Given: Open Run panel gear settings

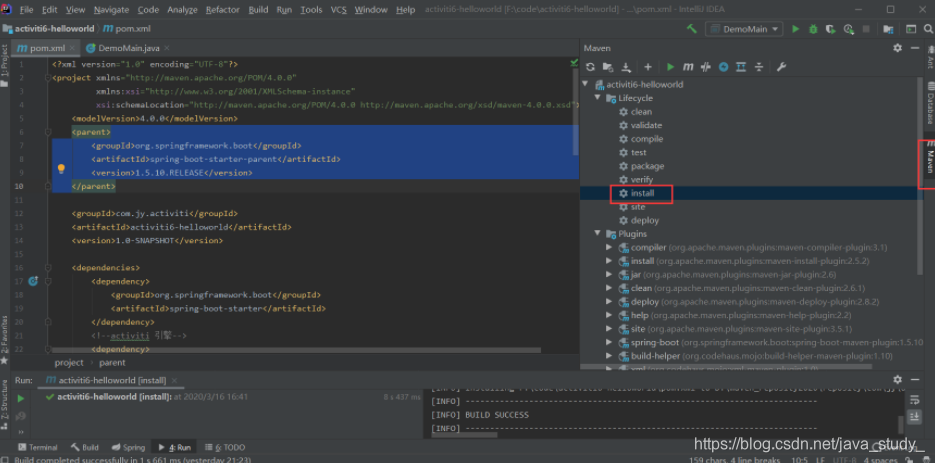Looking at the screenshot, I should (897, 379).
